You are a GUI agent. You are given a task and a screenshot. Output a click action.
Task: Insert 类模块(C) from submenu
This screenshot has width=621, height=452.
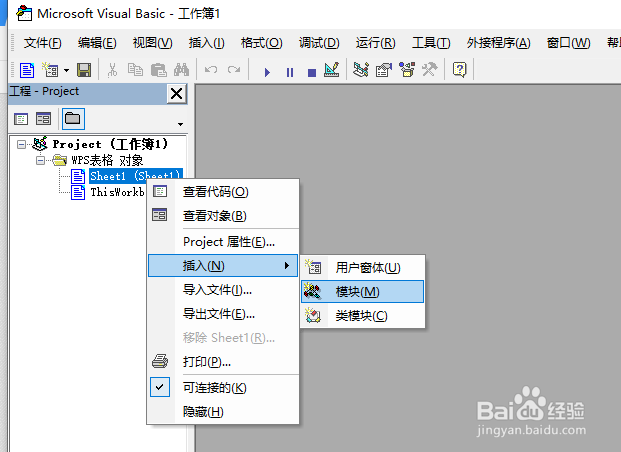point(362,316)
